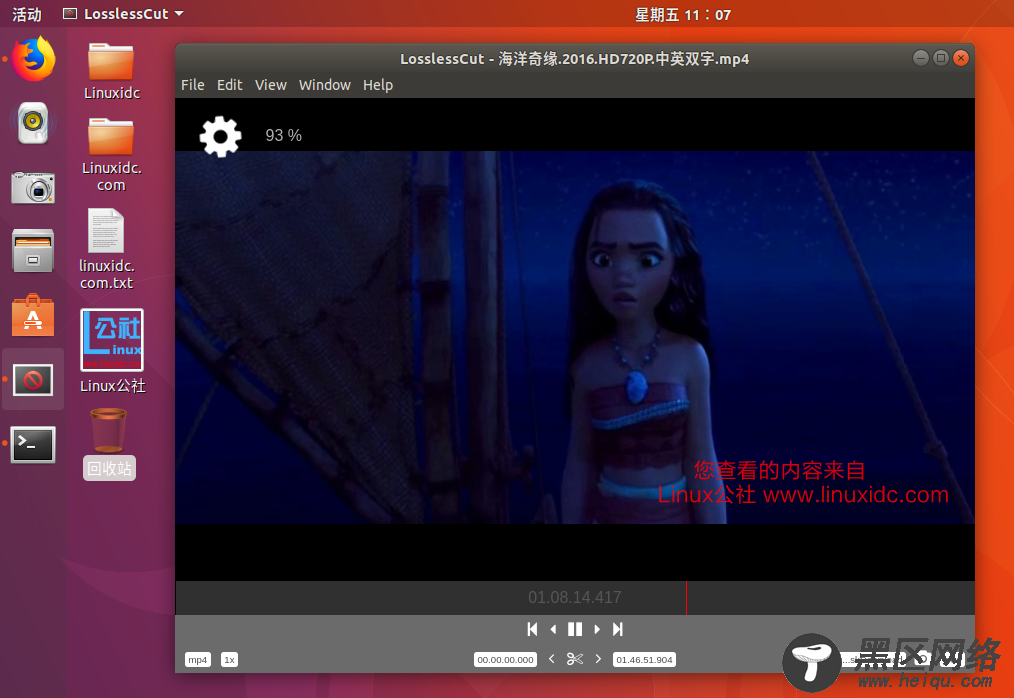Jump to the end of the video
Screen dimensions: 1014x698
(x=618, y=629)
